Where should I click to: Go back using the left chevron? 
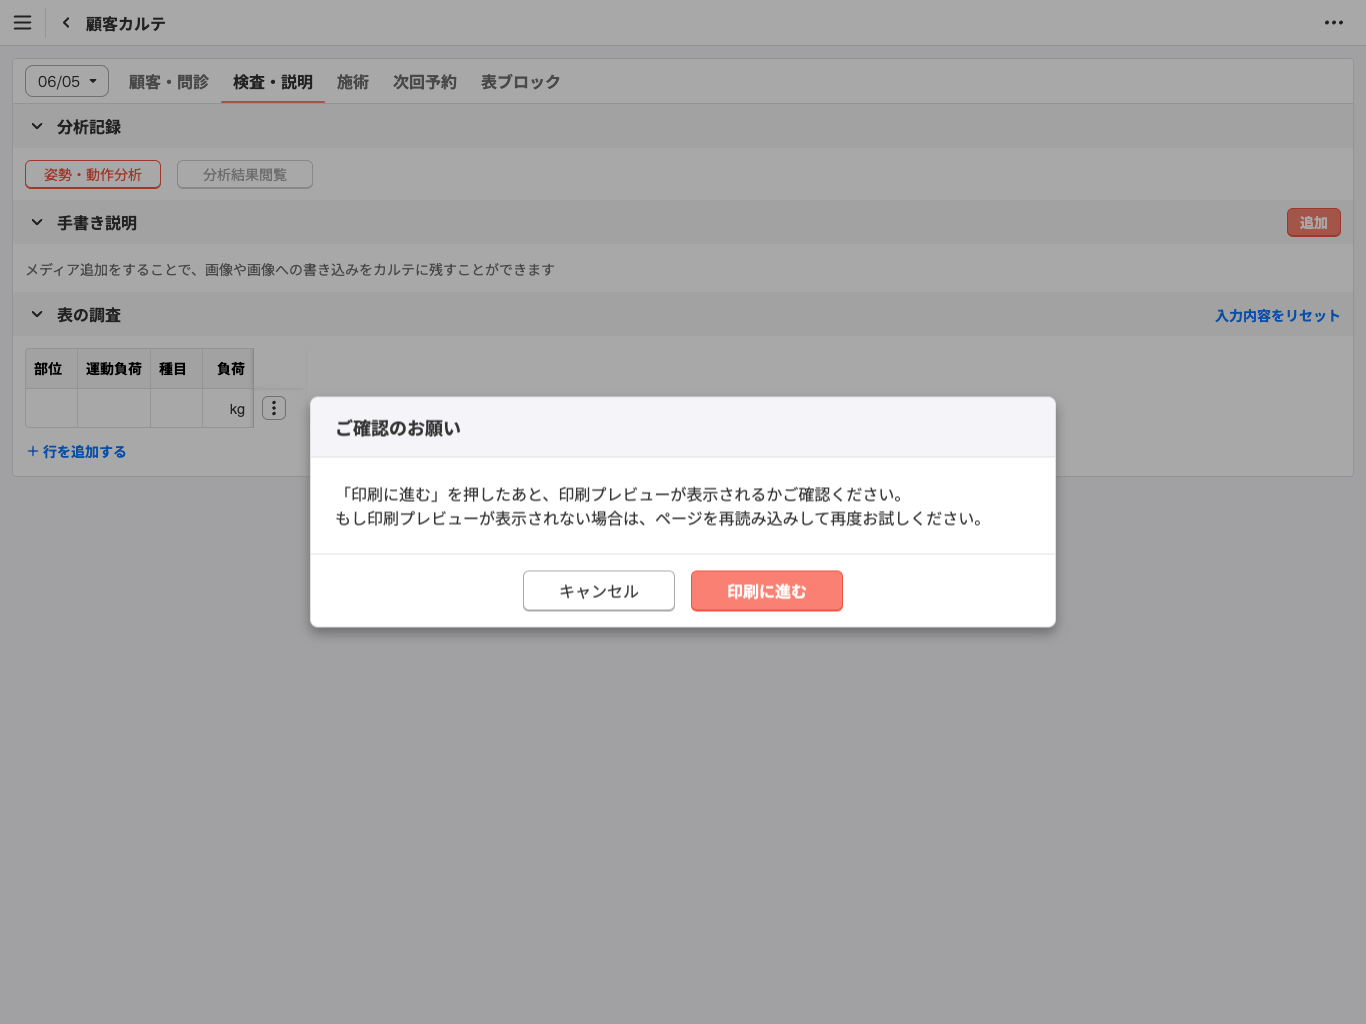tap(66, 22)
